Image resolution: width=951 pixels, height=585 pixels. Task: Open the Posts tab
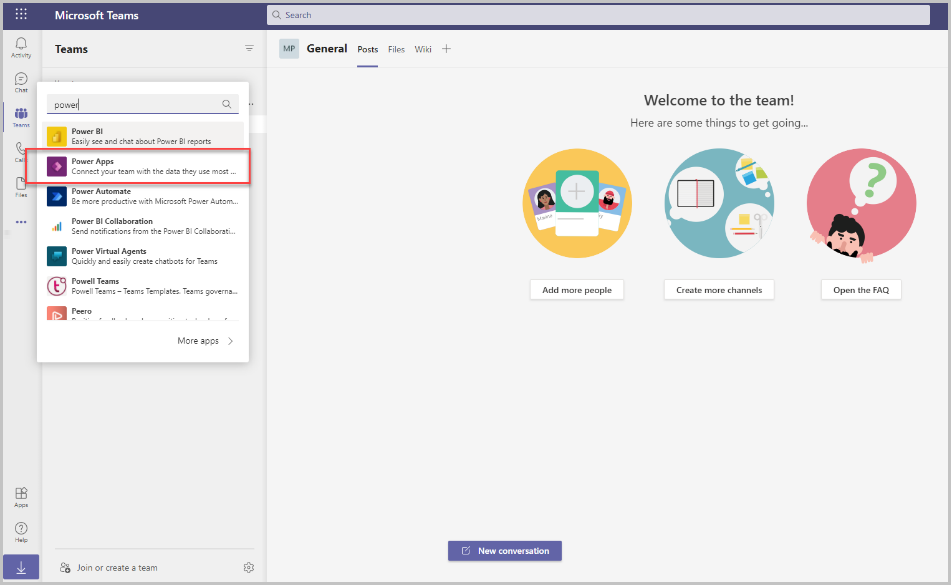366,48
